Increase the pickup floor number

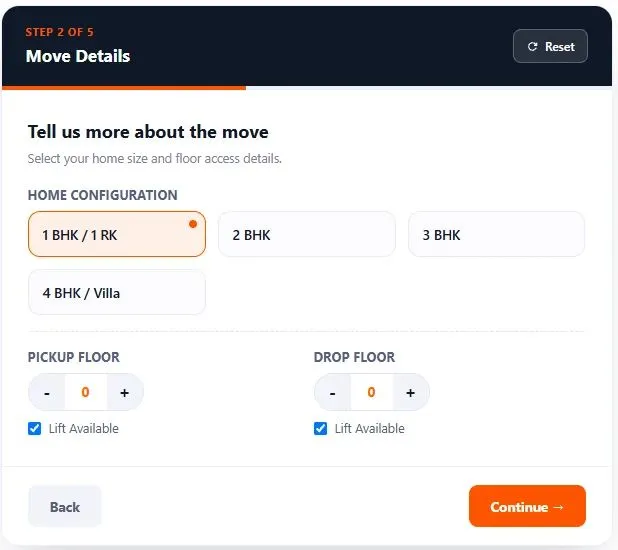point(125,392)
